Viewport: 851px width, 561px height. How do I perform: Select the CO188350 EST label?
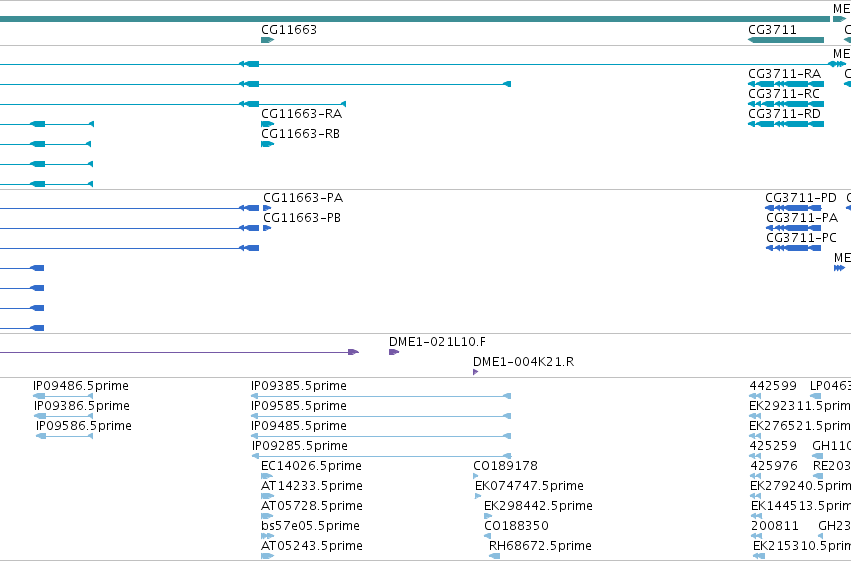pyautogui.click(x=516, y=526)
